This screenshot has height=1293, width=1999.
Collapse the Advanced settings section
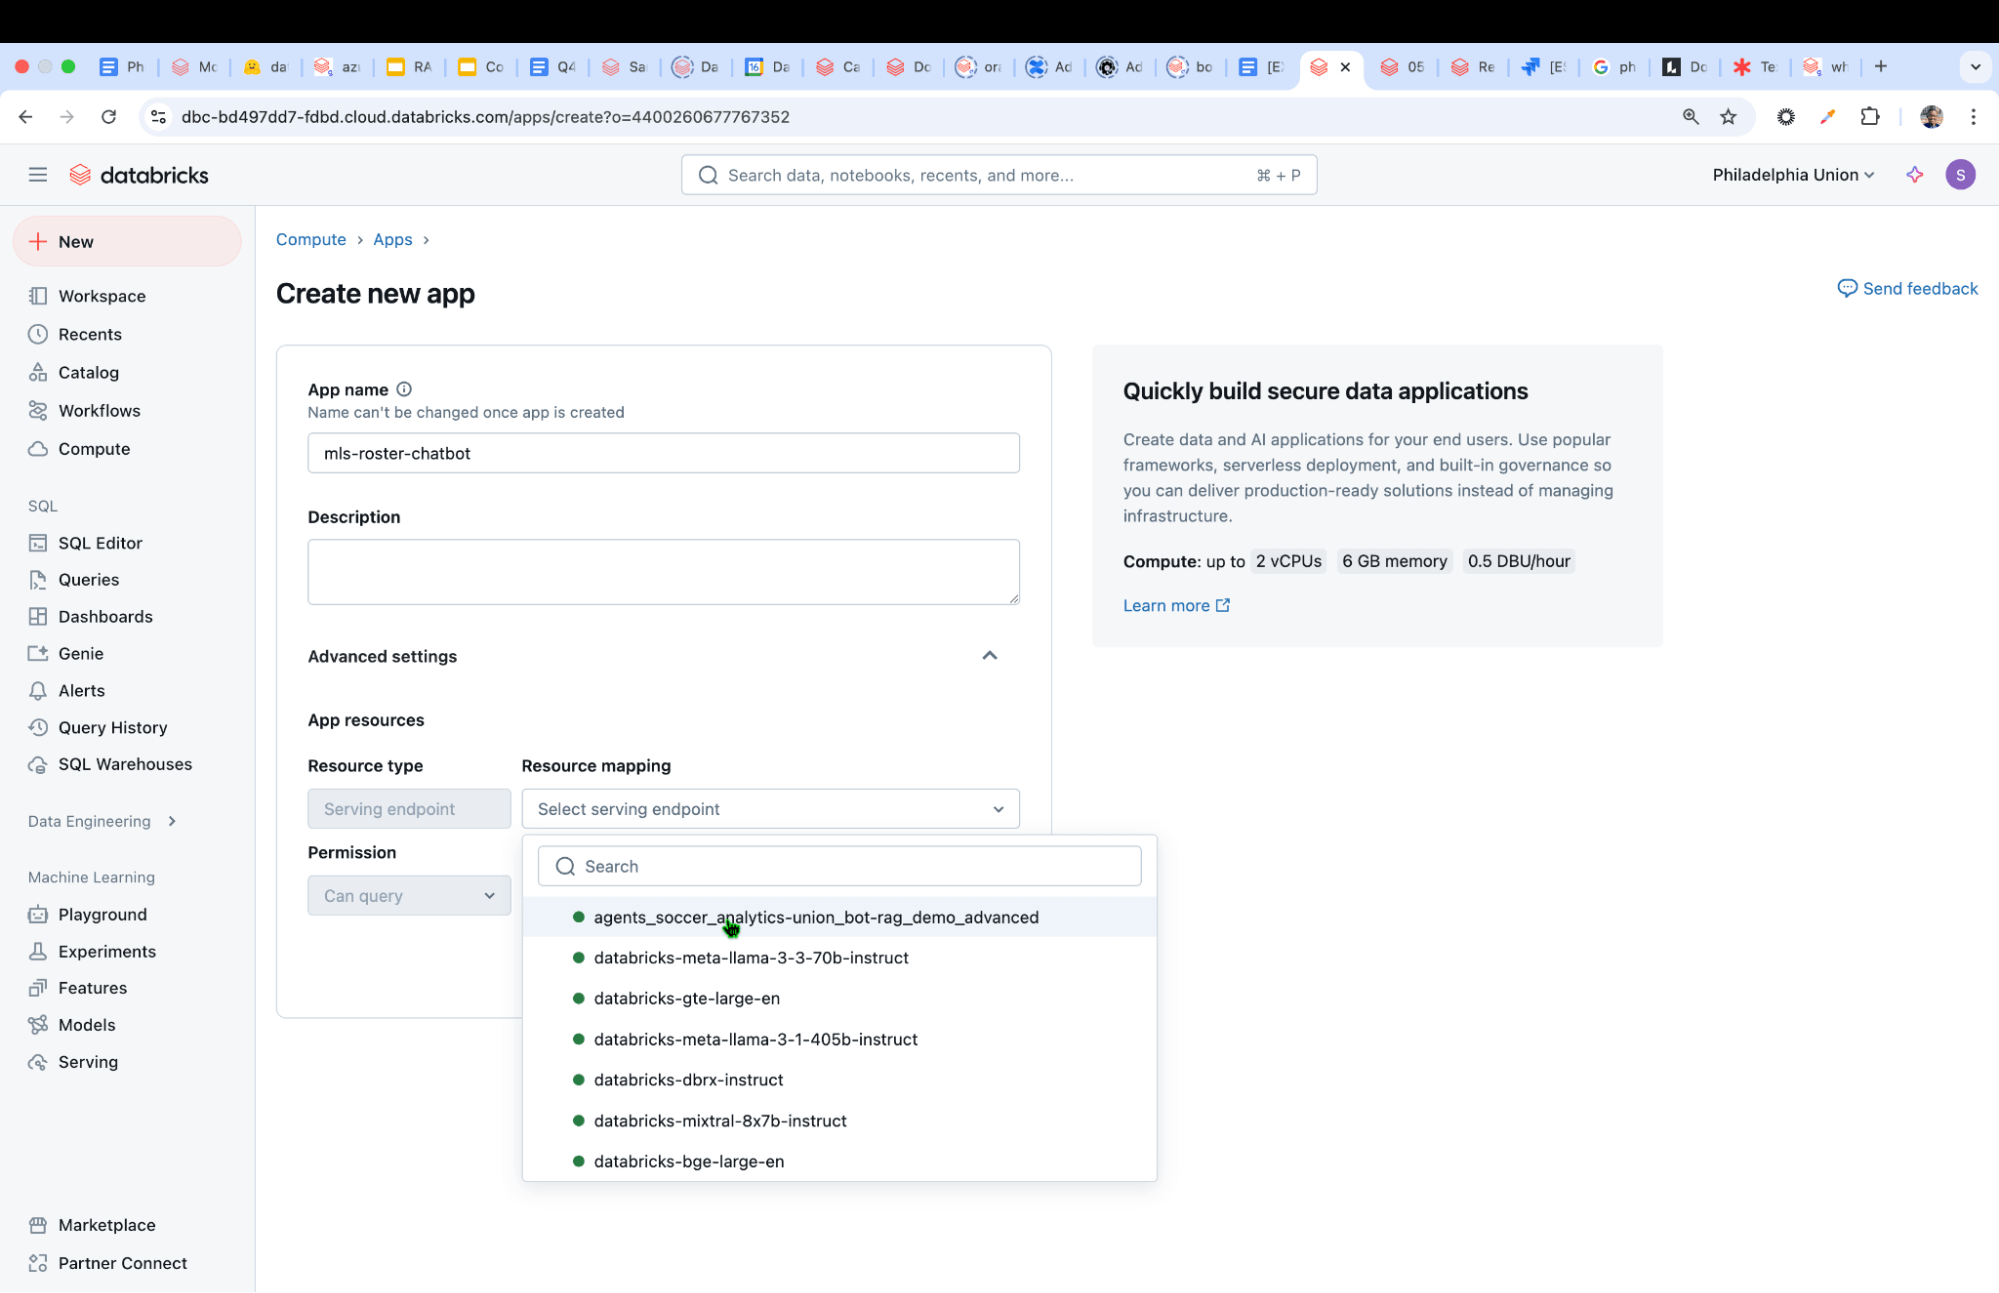pyautogui.click(x=989, y=656)
